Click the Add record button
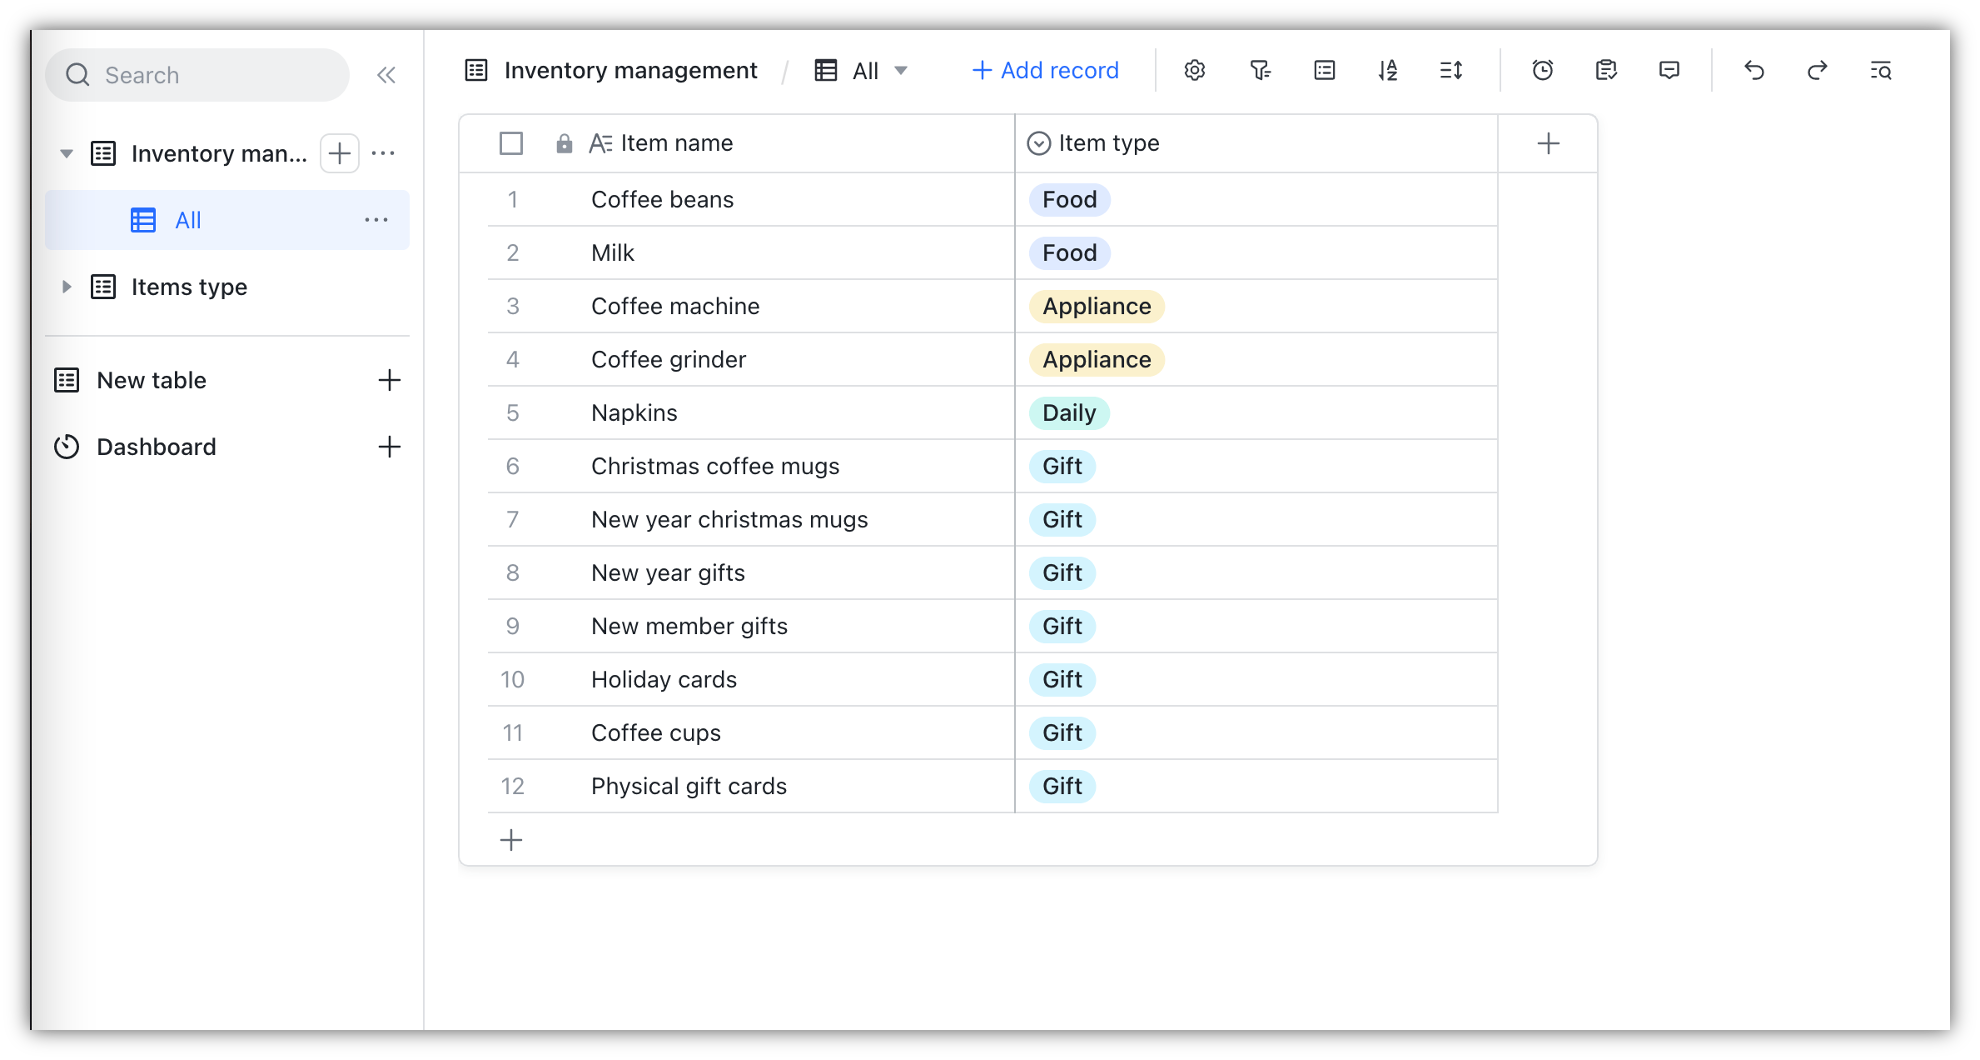 [1045, 70]
